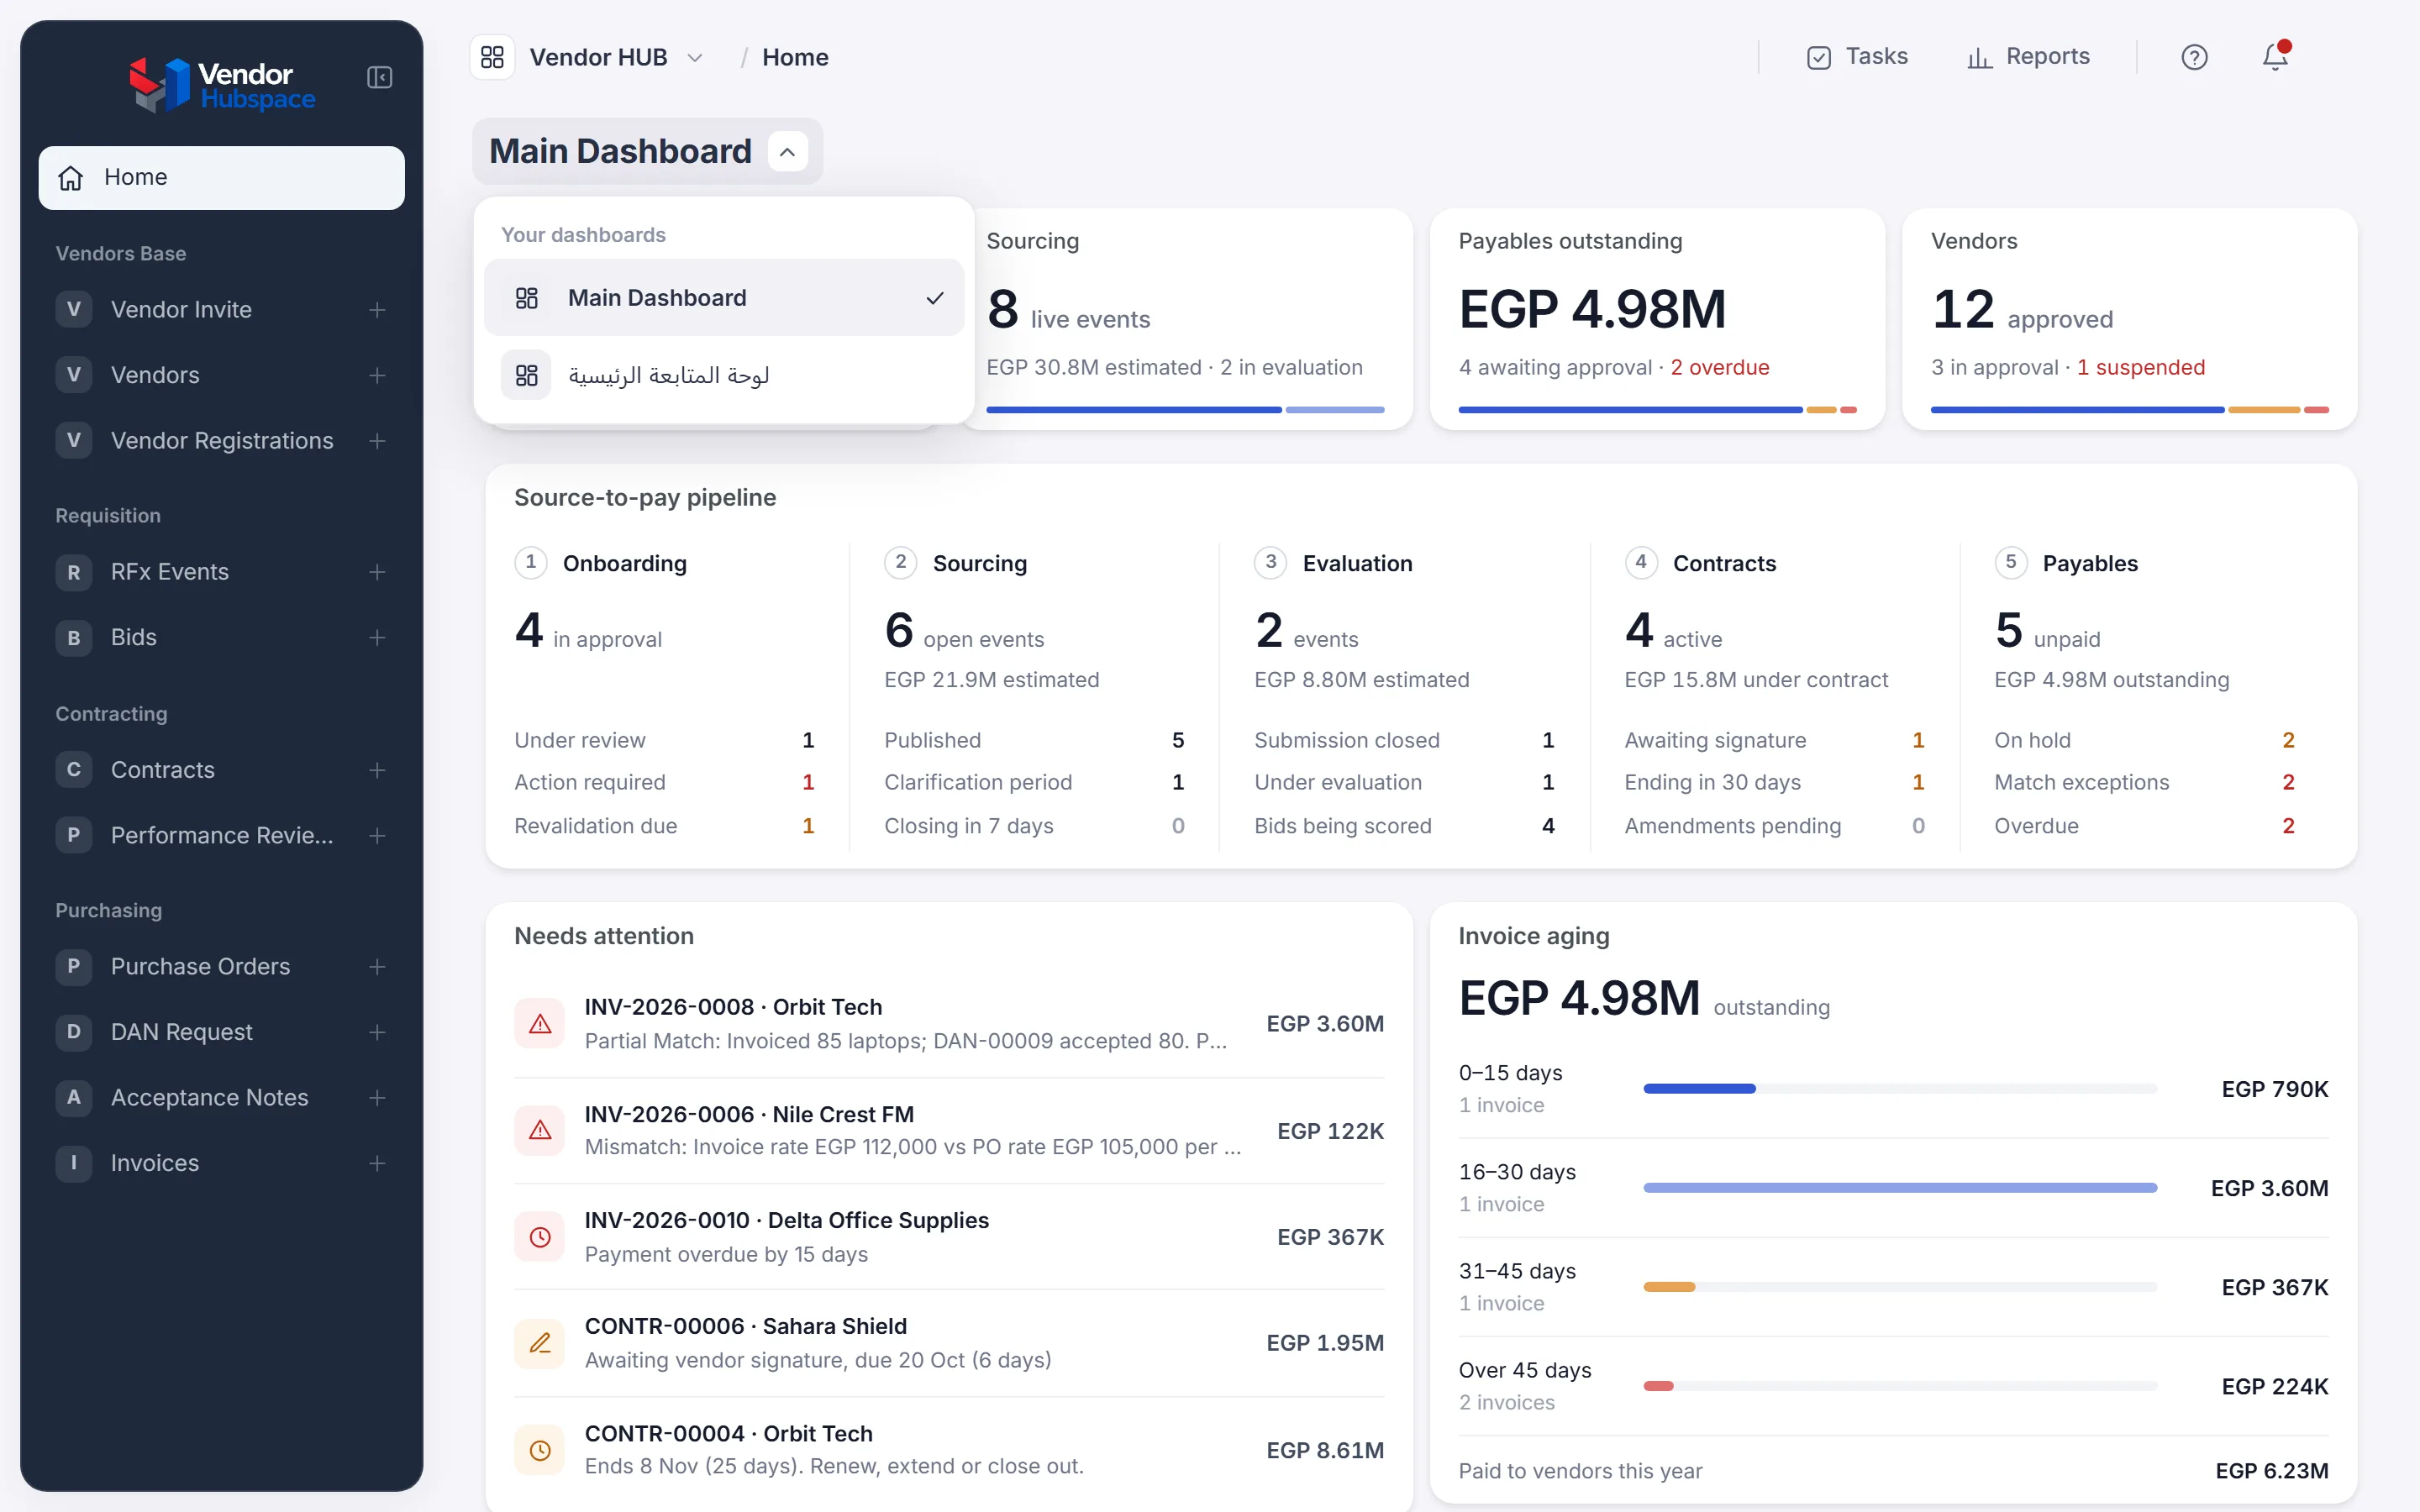Click Home breadcrumb link
The width and height of the screenshot is (2420, 1512).
(795, 58)
